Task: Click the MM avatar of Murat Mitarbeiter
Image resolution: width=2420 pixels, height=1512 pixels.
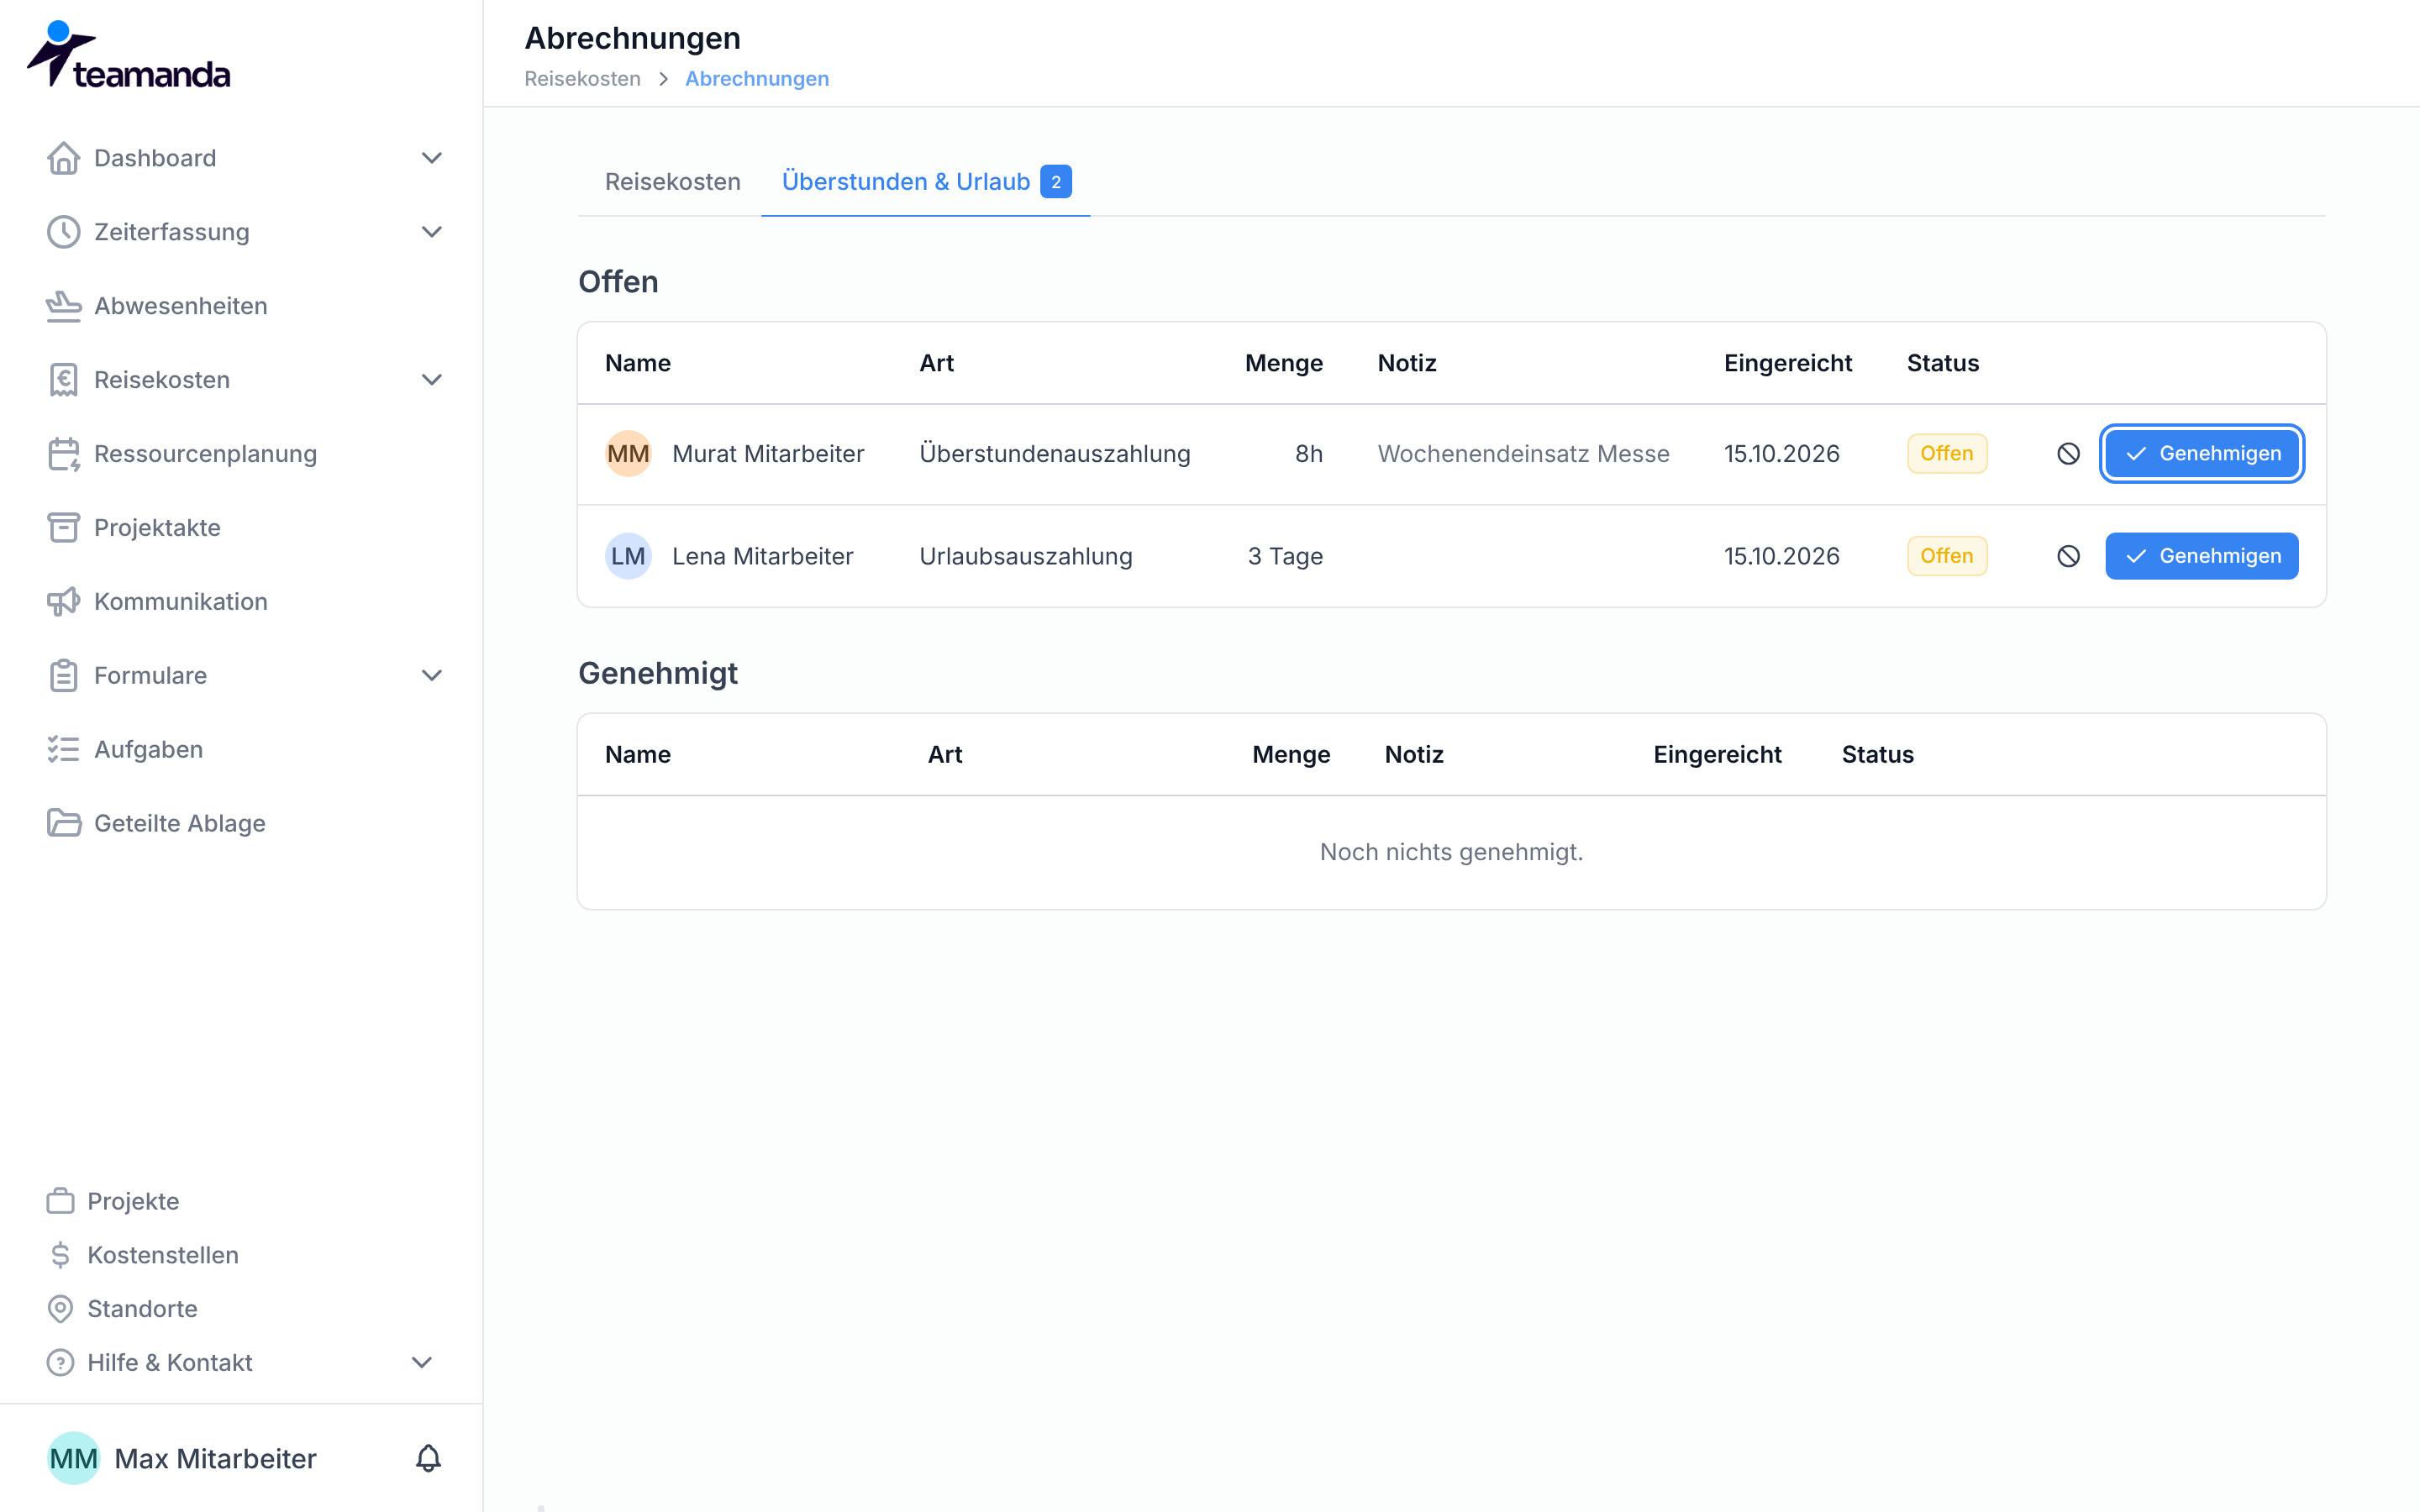Action: (628, 454)
